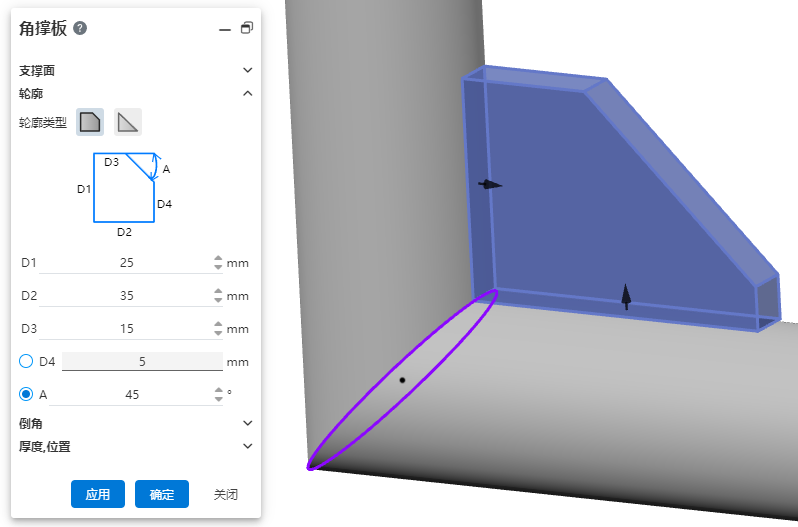Decrease D1 with the down stepper
The width and height of the screenshot is (798, 527).
click(218, 267)
